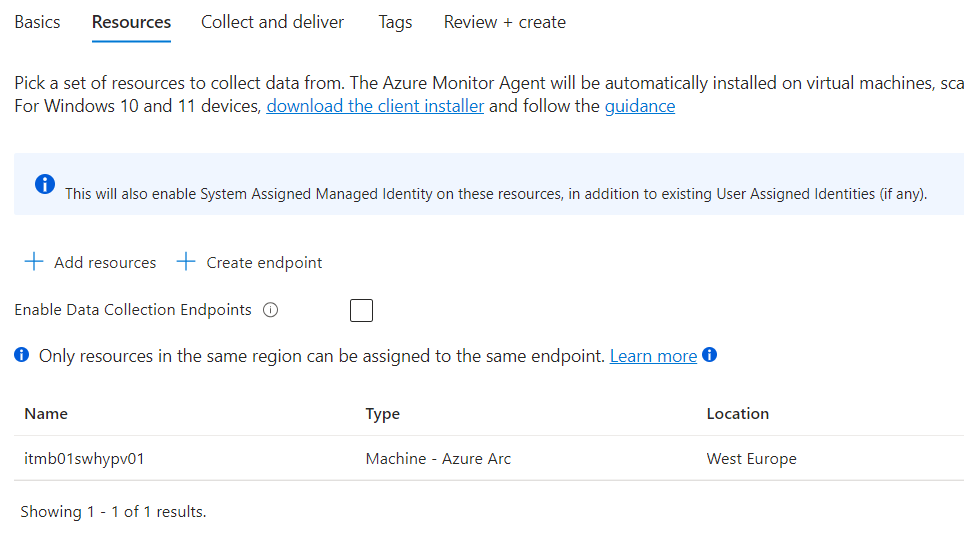
Task: Switch to the Basics tab
Action: coord(37,22)
